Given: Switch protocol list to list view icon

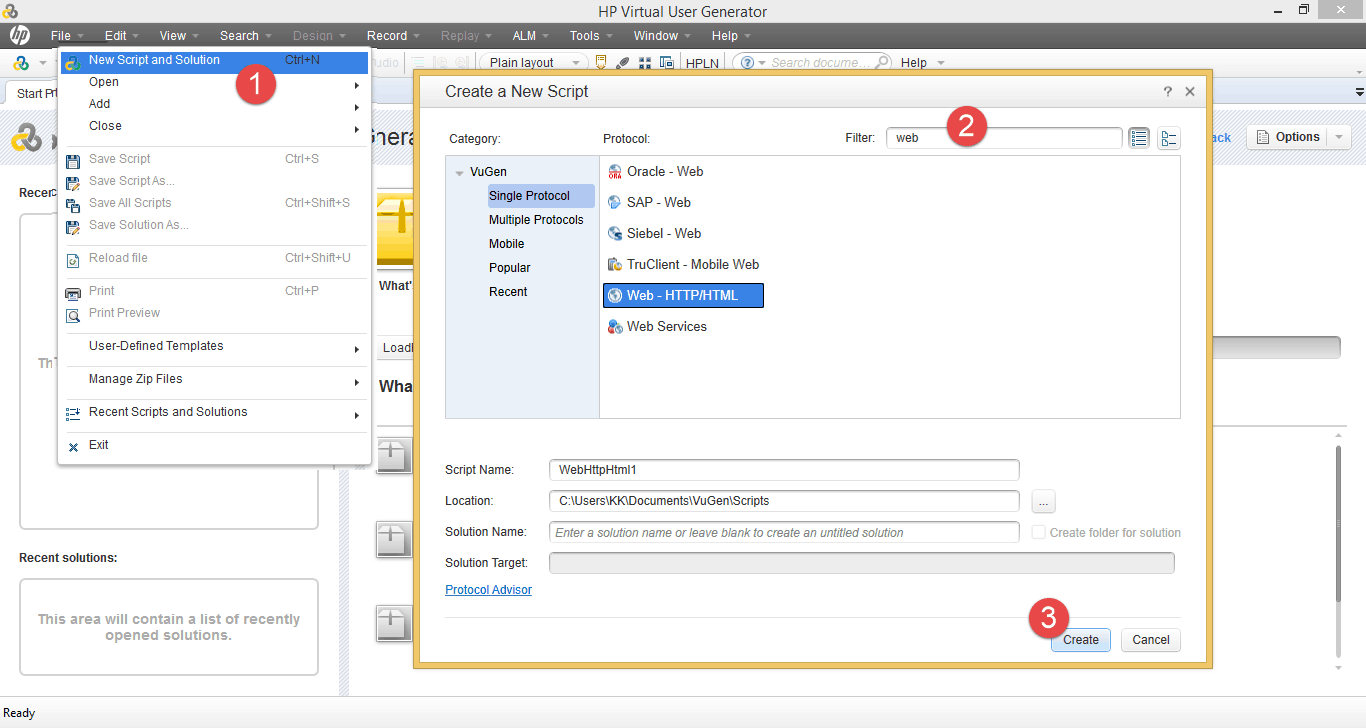Looking at the screenshot, I should [x=1139, y=138].
